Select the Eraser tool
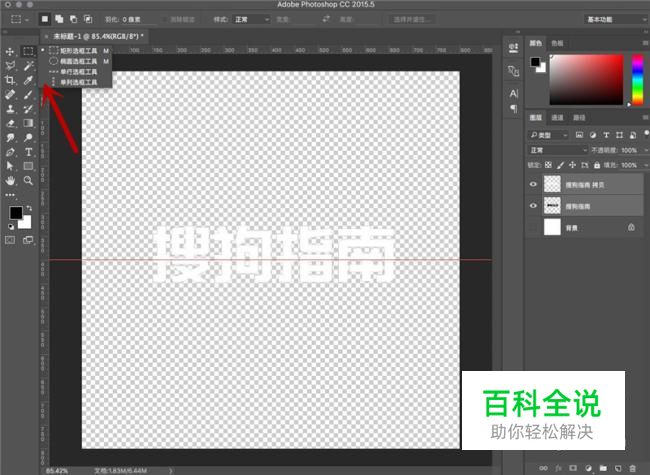Screen dimensions: 650x475 pos(10,123)
